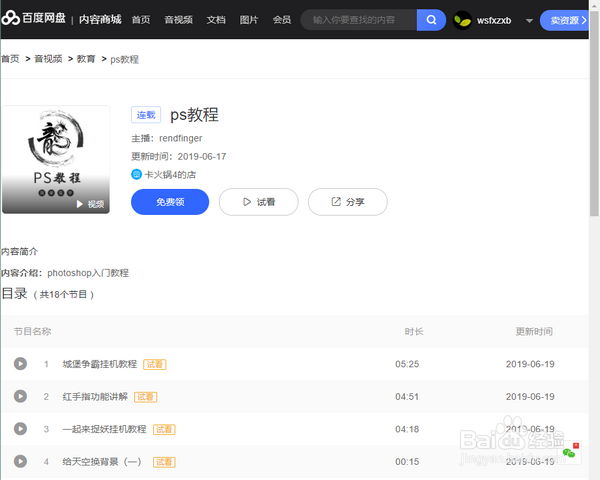Click the vertical scrollbar thumb
Screen dimensions: 600x480
[x=594, y=113]
